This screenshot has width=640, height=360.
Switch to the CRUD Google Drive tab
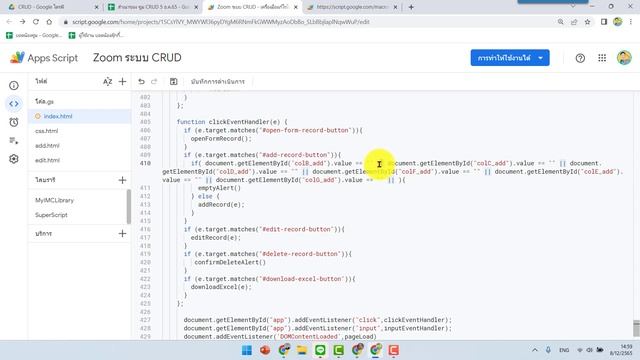(x=53, y=7)
